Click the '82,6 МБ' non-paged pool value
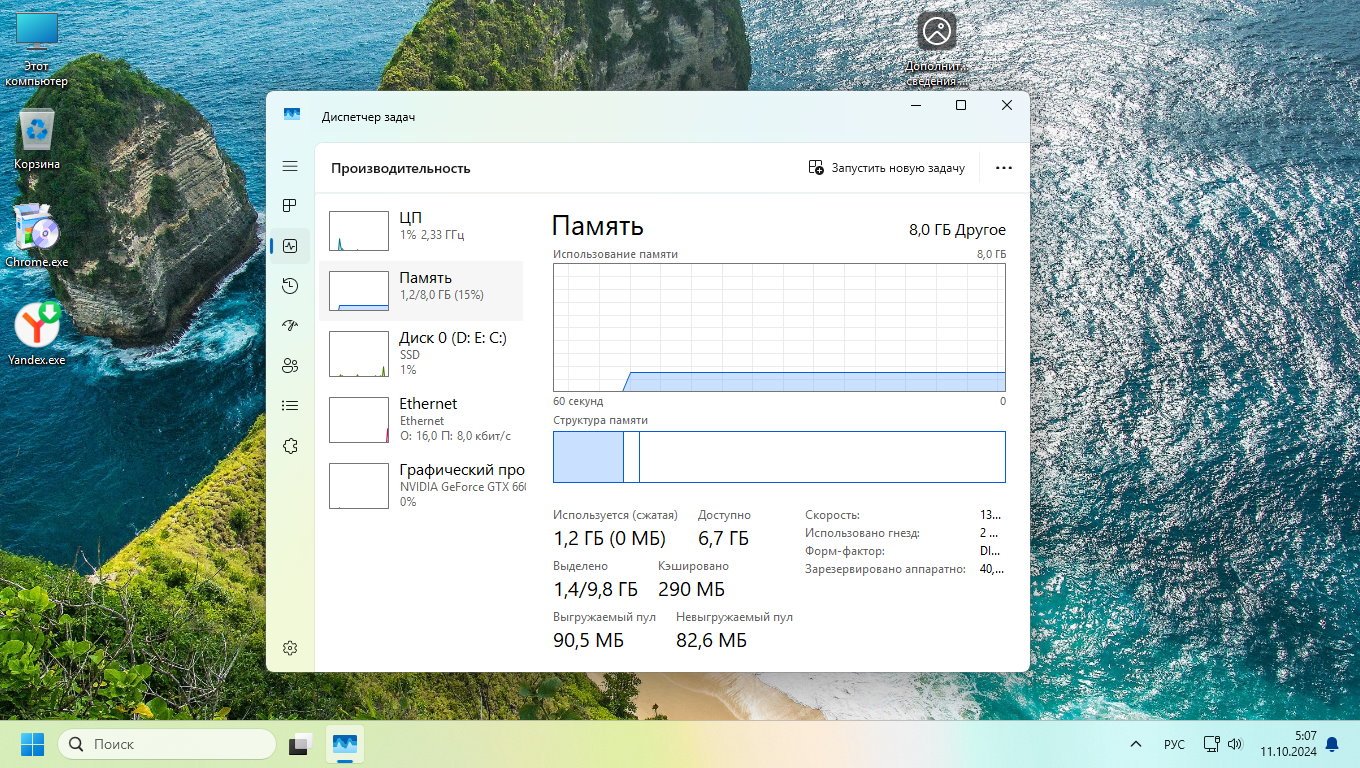This screenshot has height=768, width=1360. coord(711,641)
